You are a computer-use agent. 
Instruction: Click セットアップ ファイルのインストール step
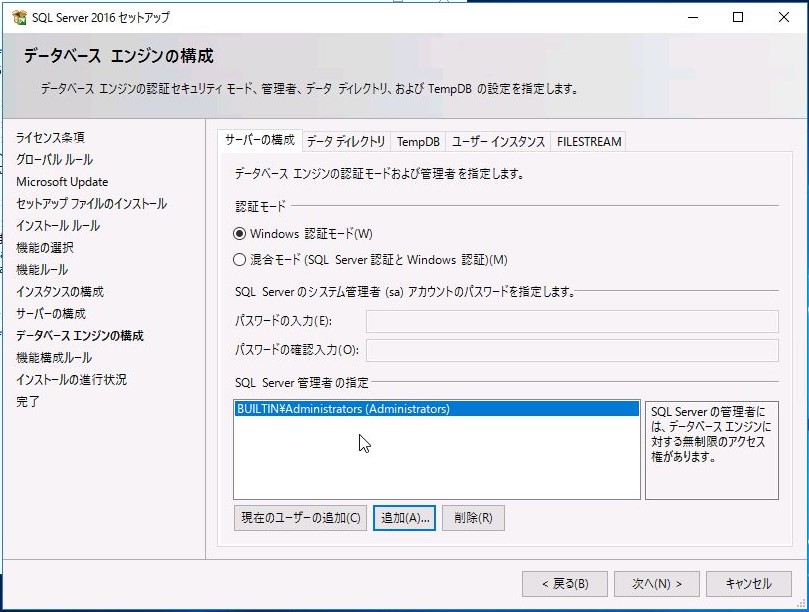click(91, 204)
